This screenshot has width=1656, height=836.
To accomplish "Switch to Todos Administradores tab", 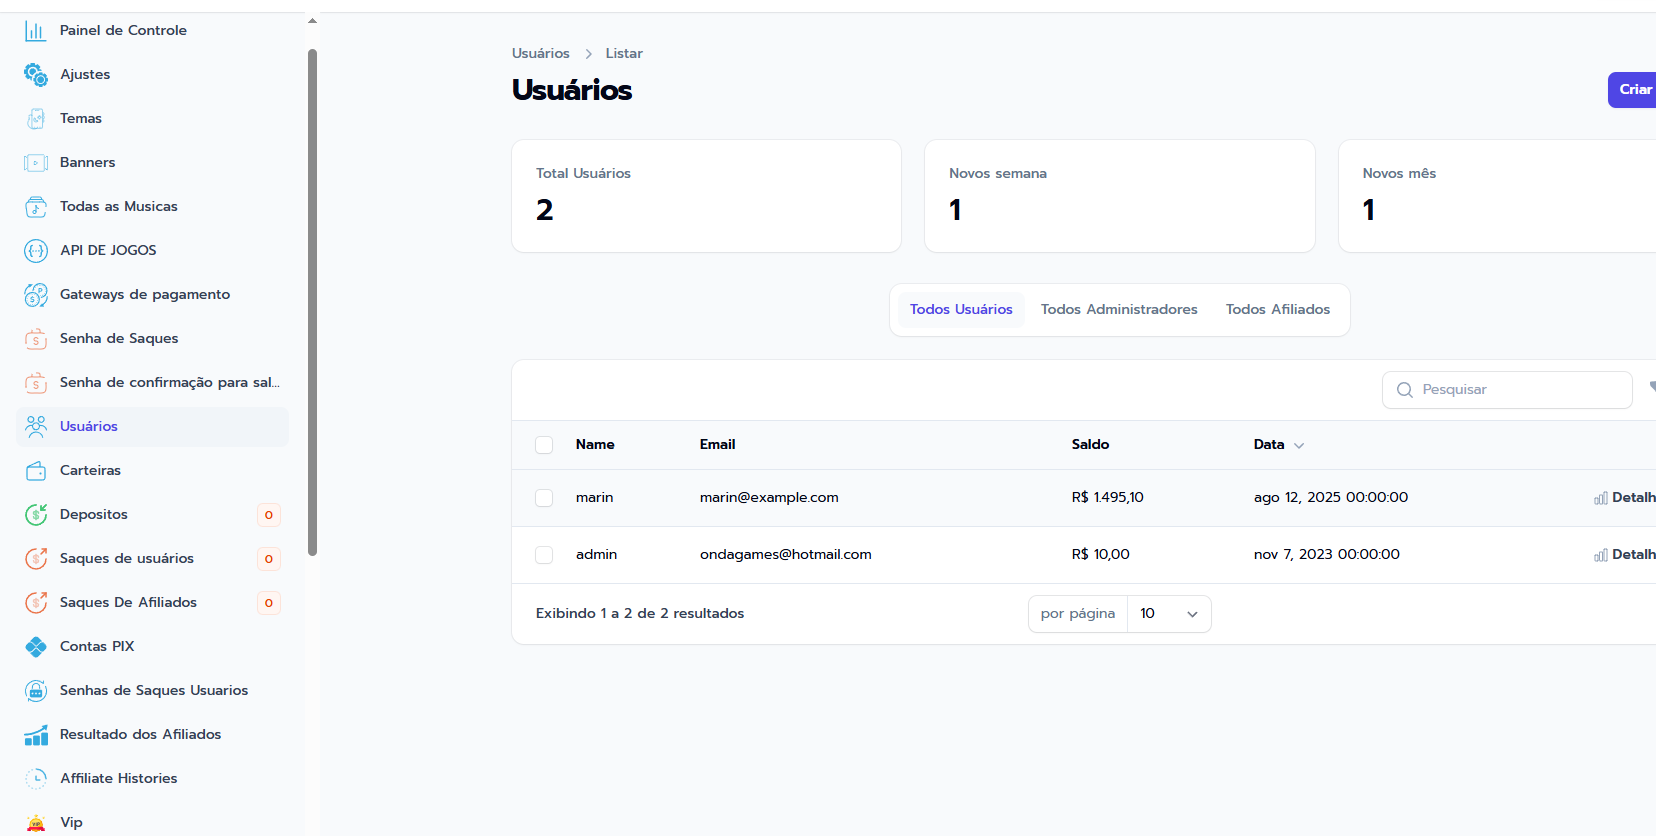I will [1119, 310].
